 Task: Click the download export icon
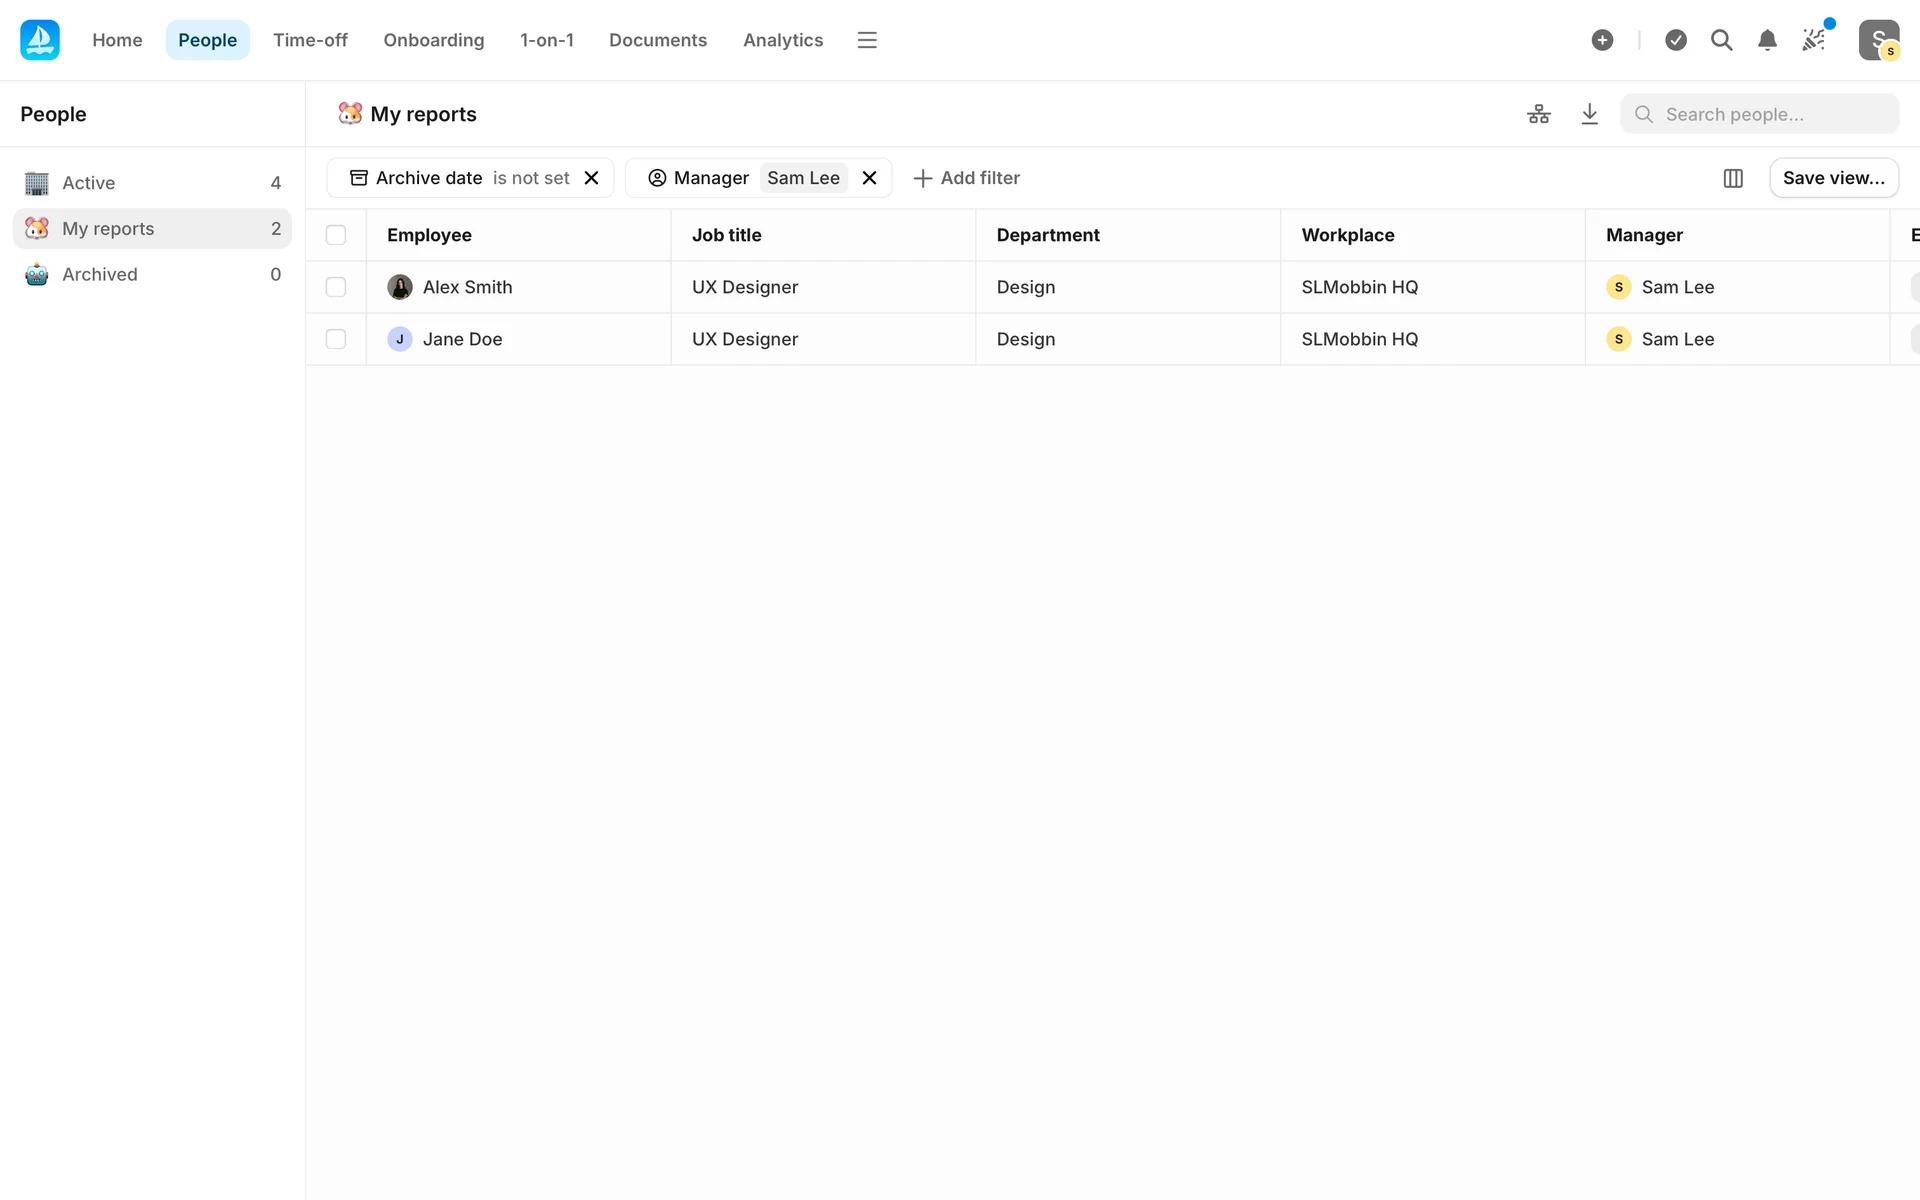[x=1589, y=114]
